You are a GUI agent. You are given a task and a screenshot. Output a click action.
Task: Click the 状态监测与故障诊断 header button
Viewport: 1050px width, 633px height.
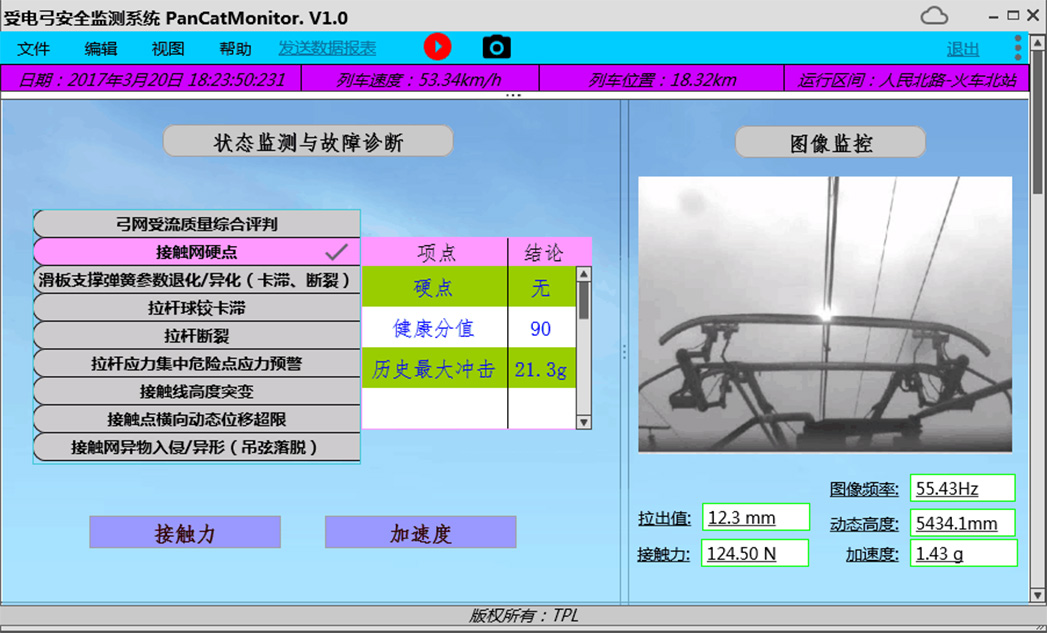(308, 141)
